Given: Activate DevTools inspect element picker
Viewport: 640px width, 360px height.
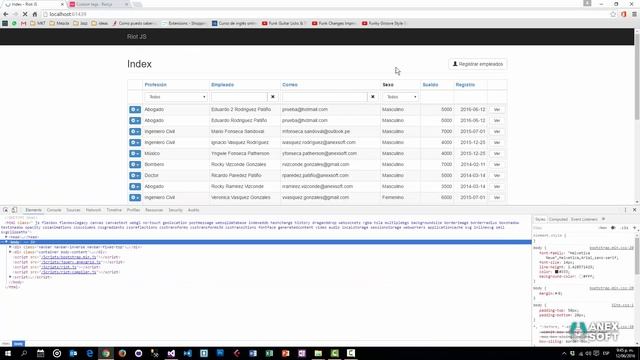Looking at the screenshot, I should (6, 210).
